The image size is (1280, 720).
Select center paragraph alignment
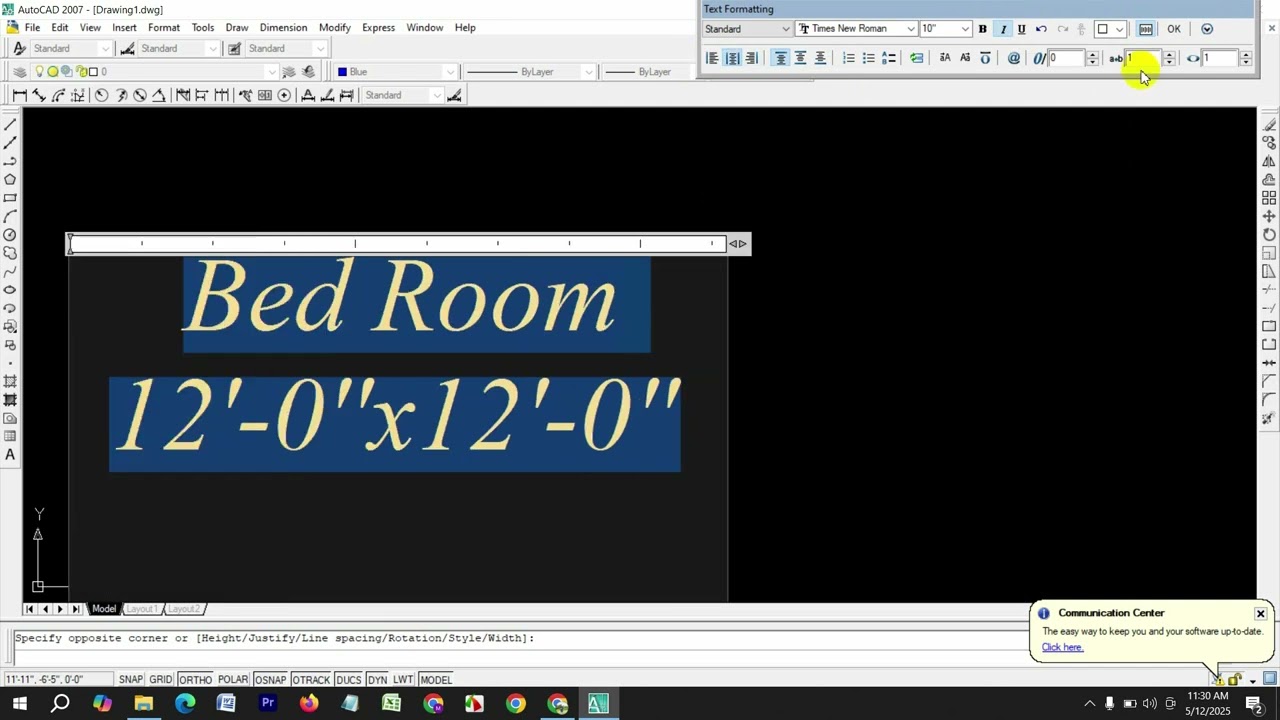[x=732, y=58]
